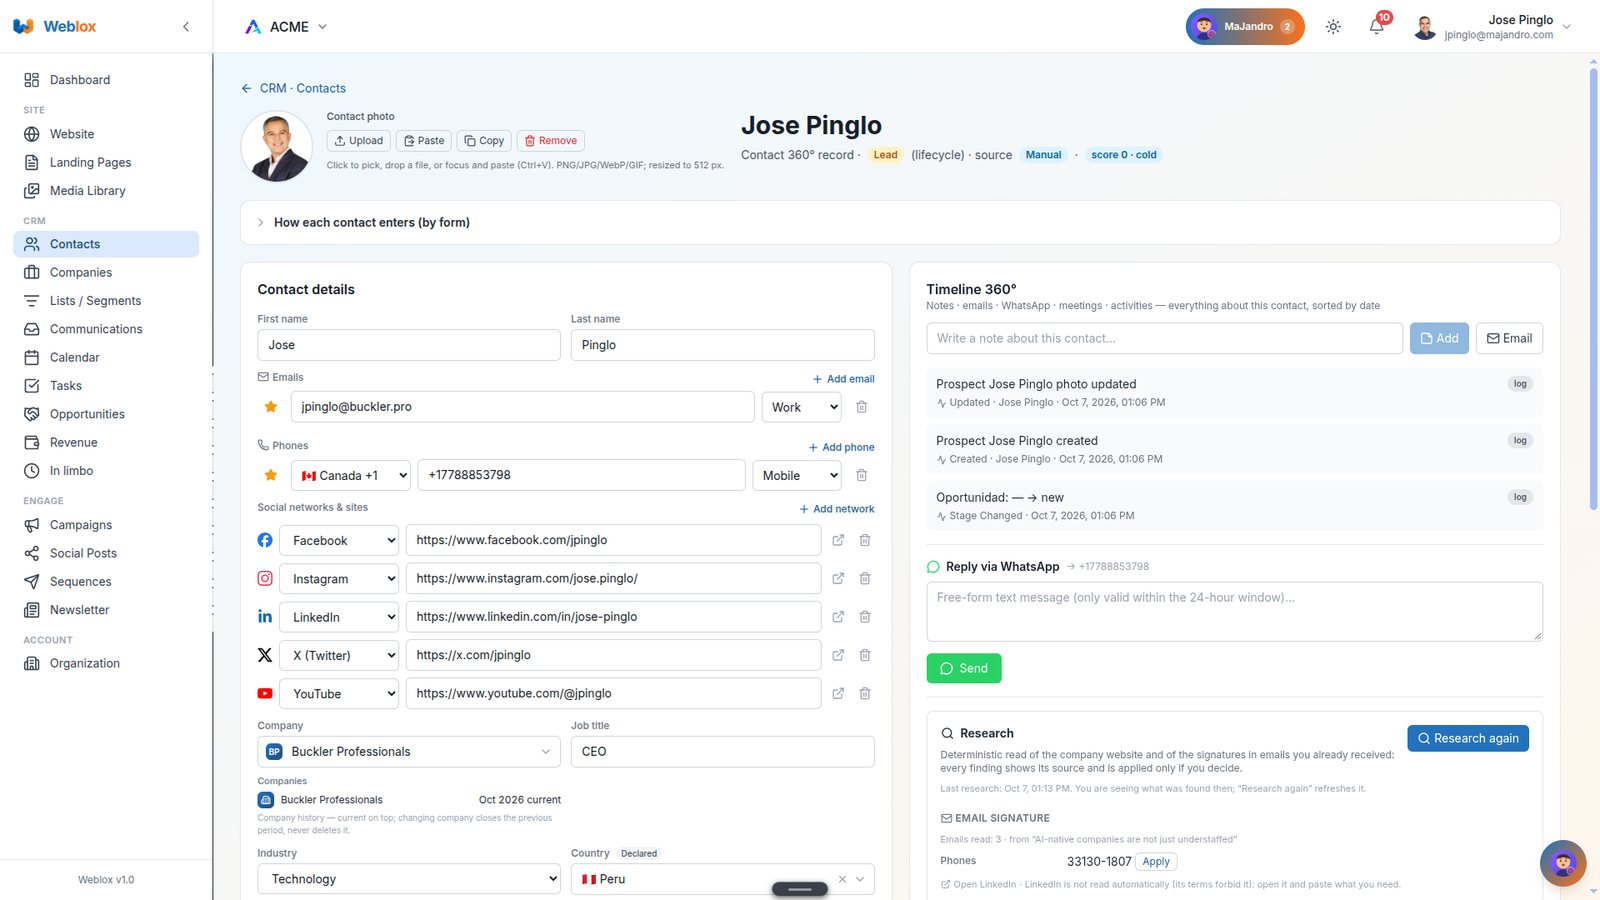This screenshot has width=1600, height=900.
Task: Click the Research again button
Action: pyautogui.click(x=1468, y=738)
